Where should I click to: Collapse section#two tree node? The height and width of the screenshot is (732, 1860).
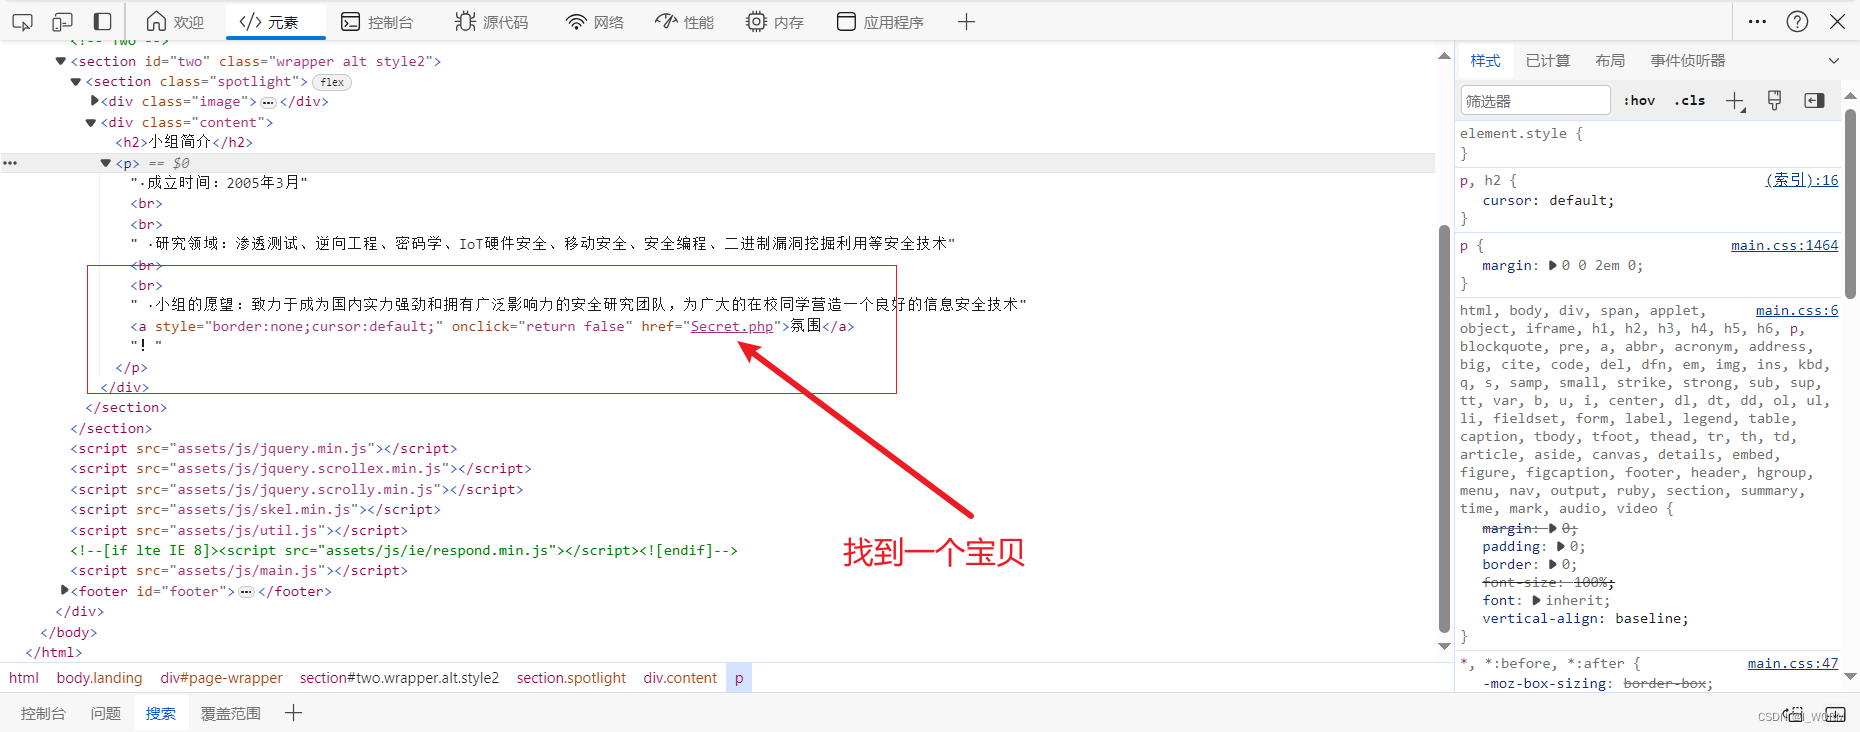[x=60, y=61]
